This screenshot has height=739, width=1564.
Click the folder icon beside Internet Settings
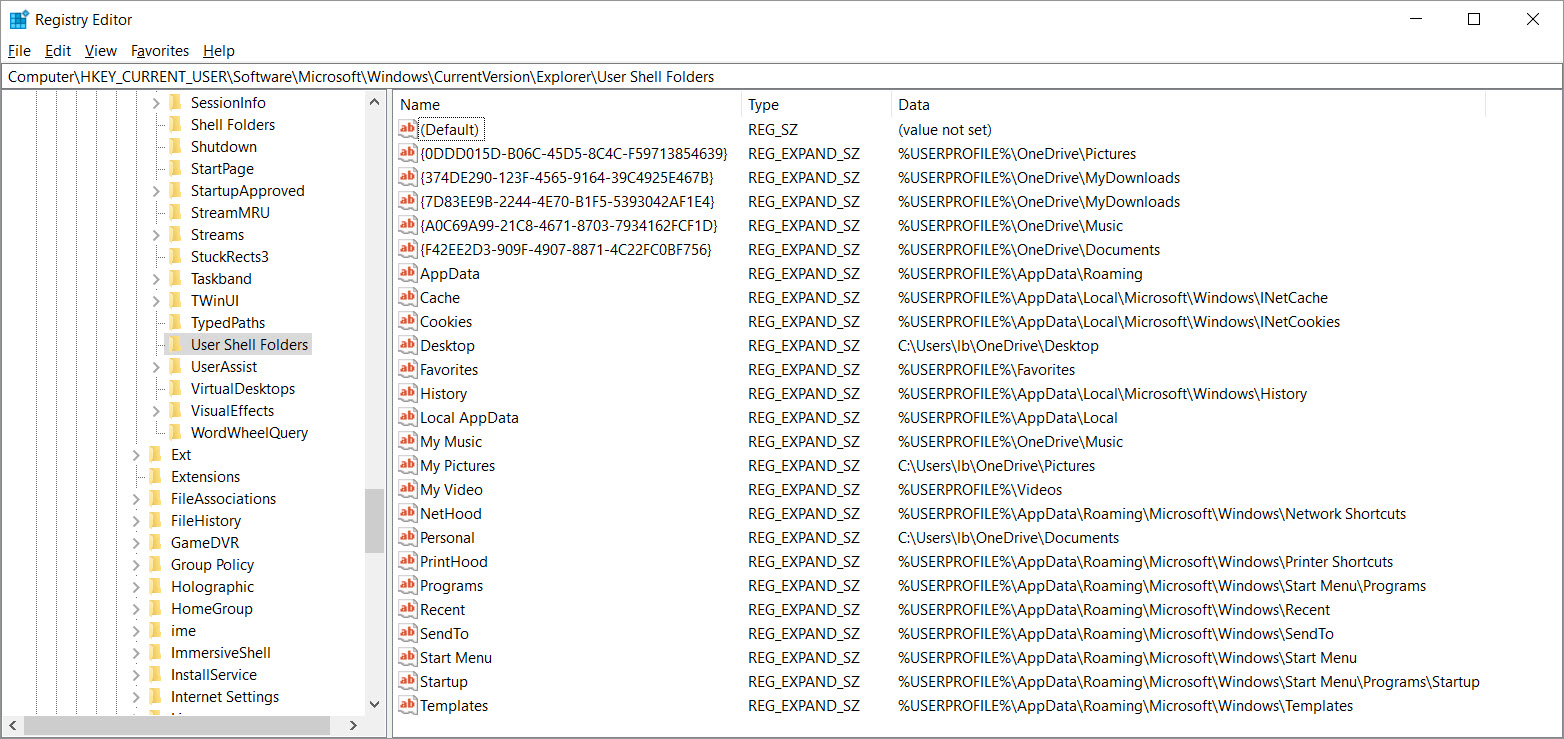tap(155, 696)
